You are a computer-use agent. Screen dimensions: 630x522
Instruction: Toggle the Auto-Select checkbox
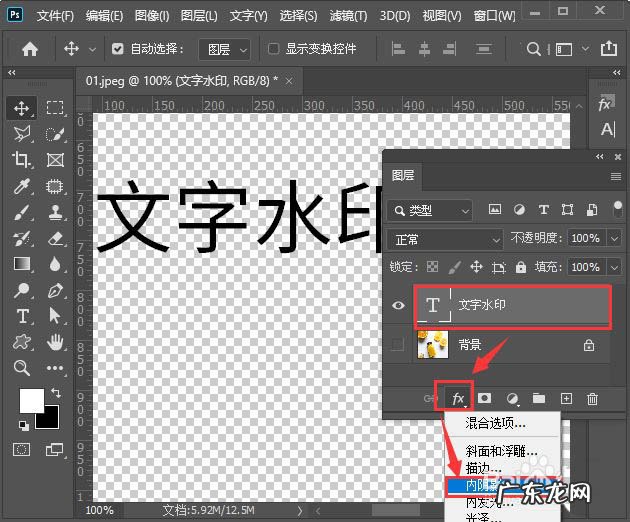(x=117, y=49)
